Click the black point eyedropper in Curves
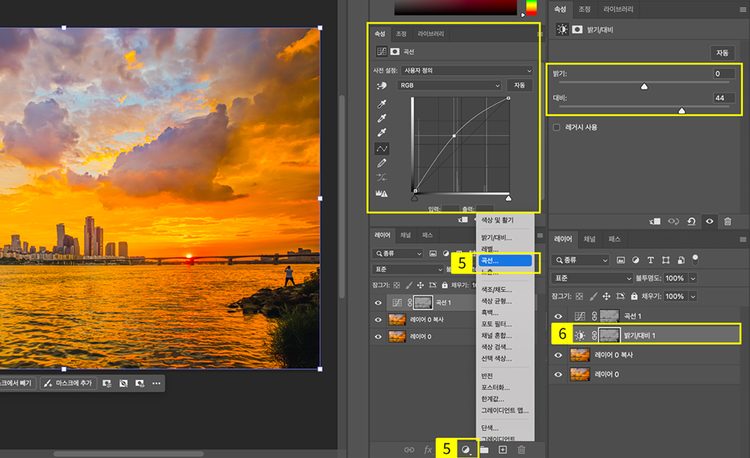The image size is (750, 458). pos(382,103)
